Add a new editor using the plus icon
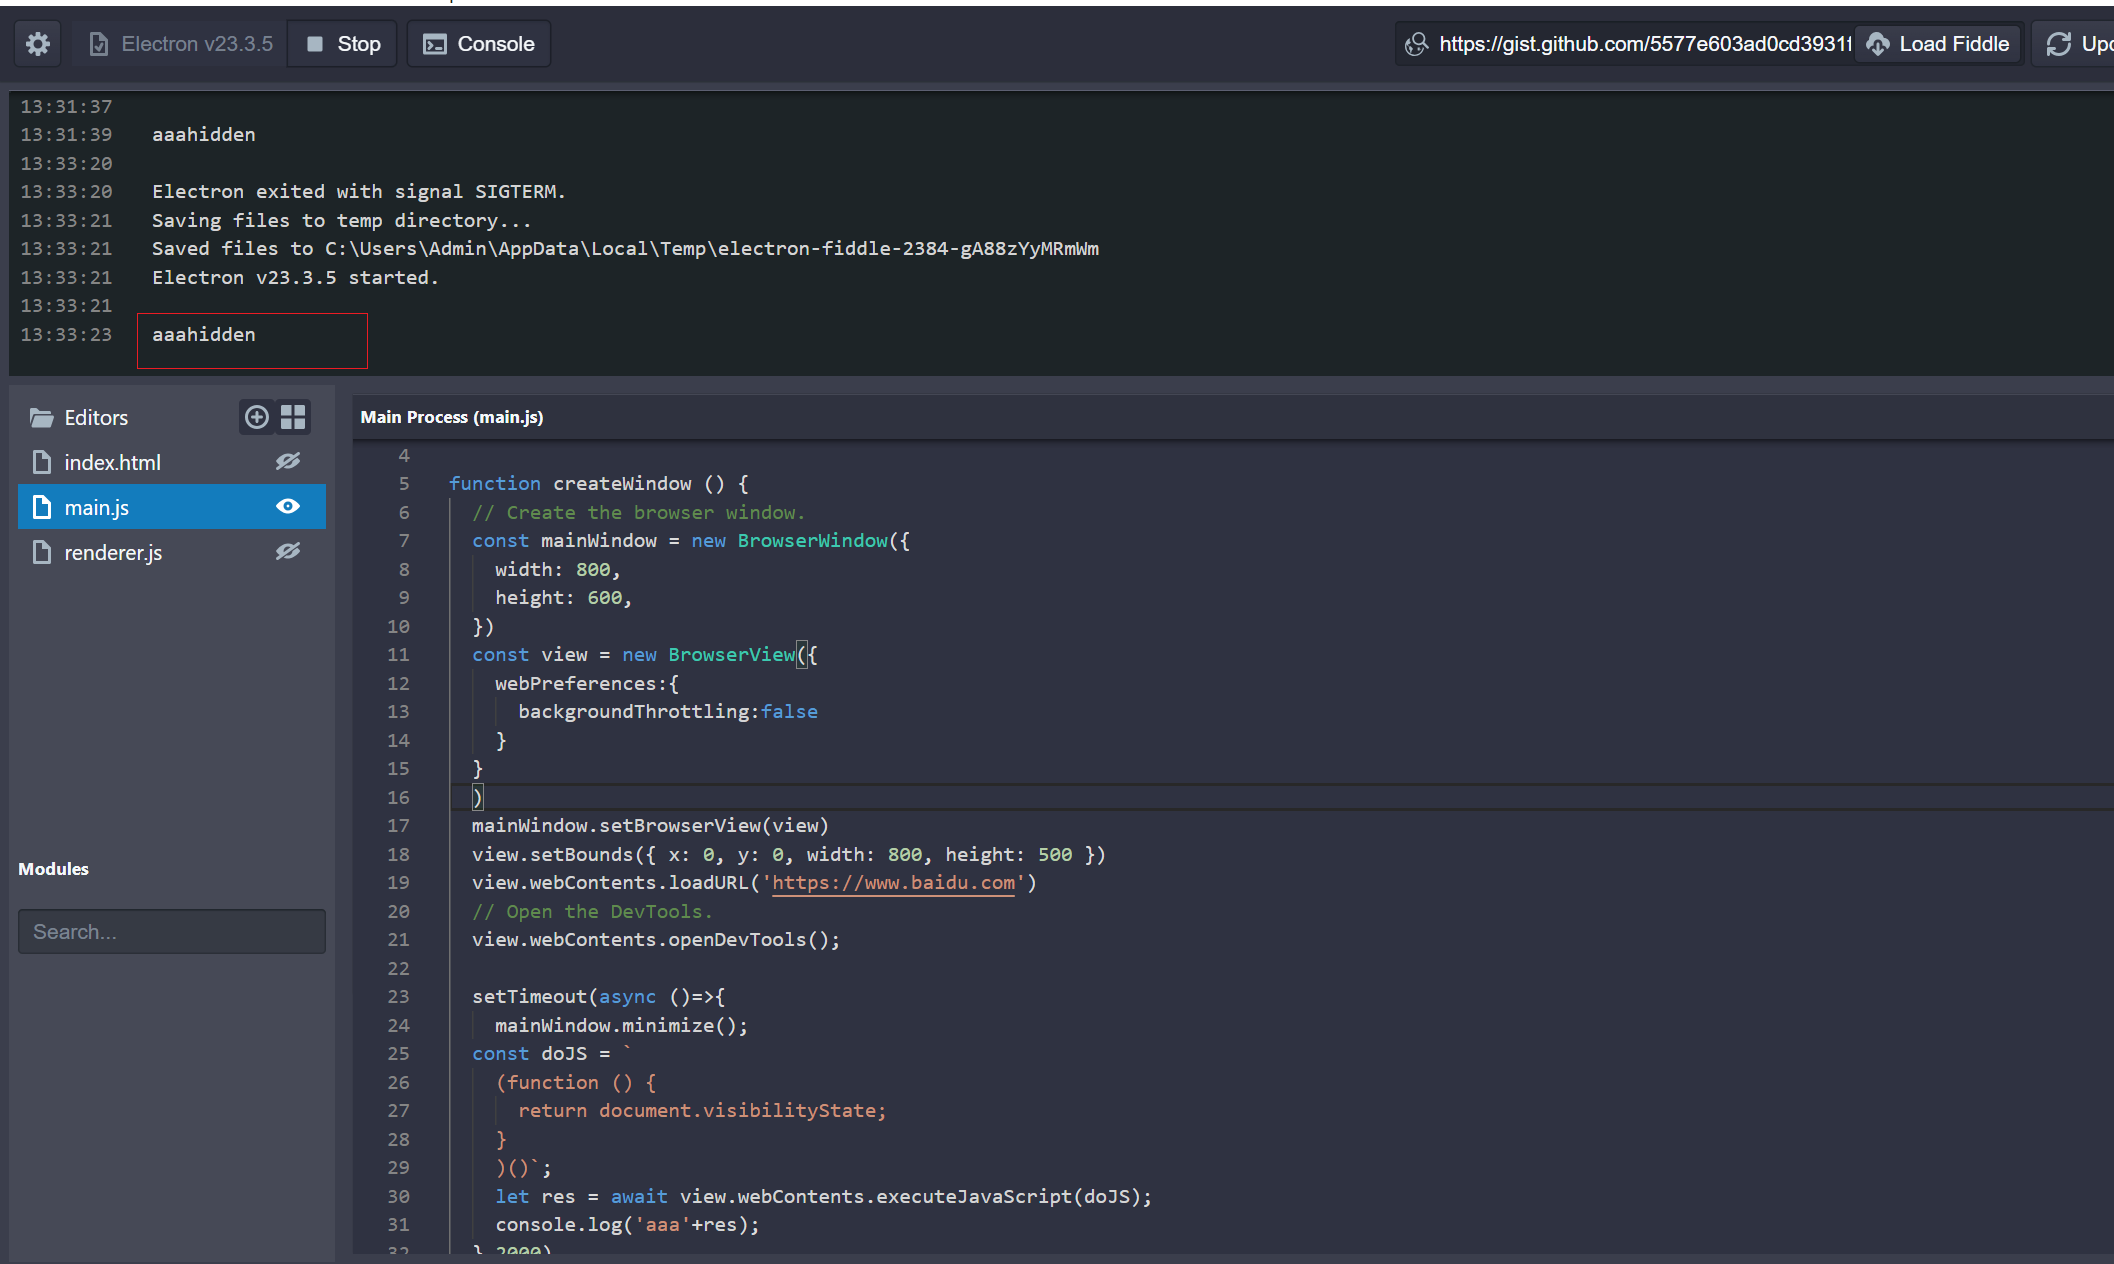This screenshot has width=2114, height=1264. point(256,417)
